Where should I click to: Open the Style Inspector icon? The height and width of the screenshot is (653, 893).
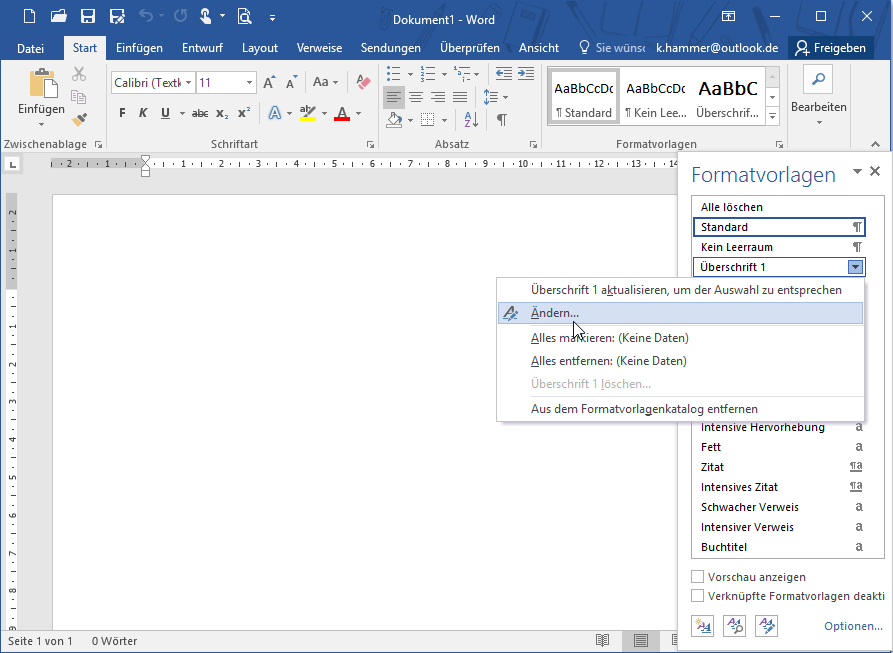pos(734,626)
